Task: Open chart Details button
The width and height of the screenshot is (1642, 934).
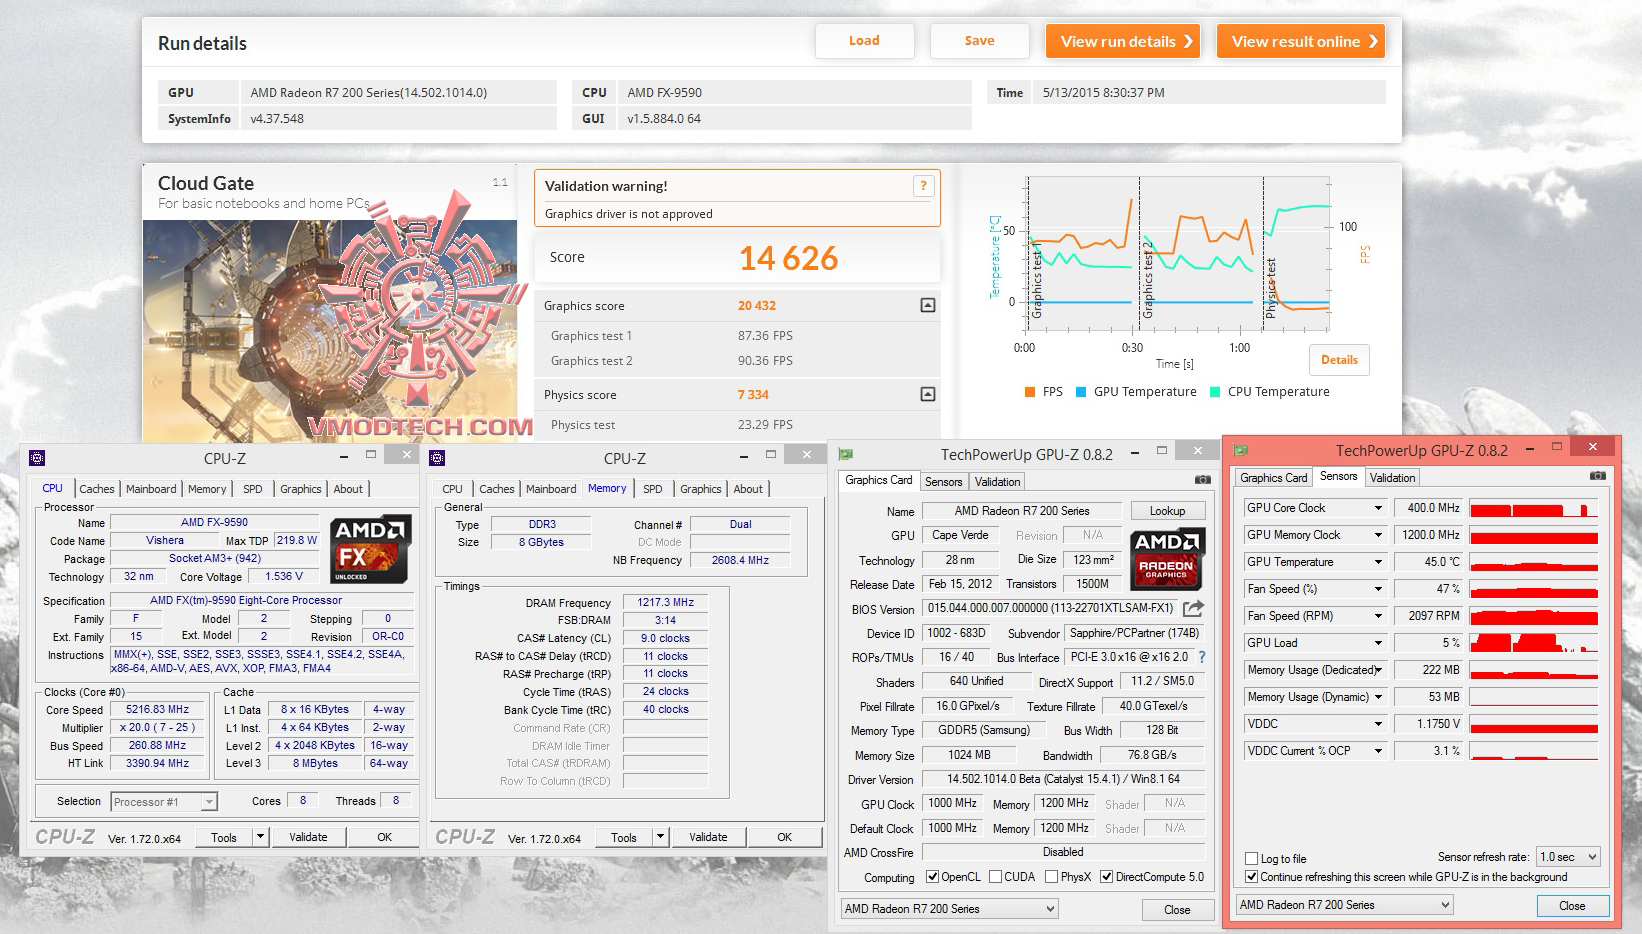Action: [x=1339, y=360]
